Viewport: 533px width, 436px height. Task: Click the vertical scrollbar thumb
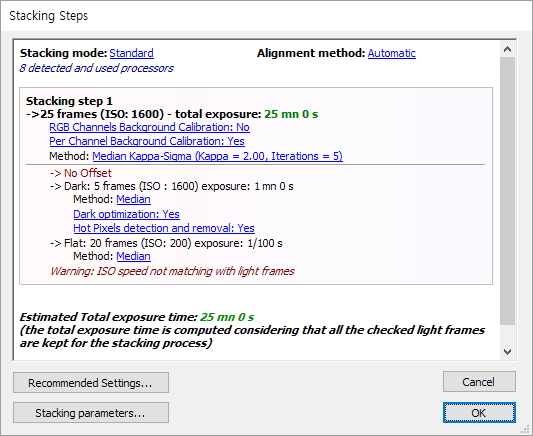pos(508,191)
